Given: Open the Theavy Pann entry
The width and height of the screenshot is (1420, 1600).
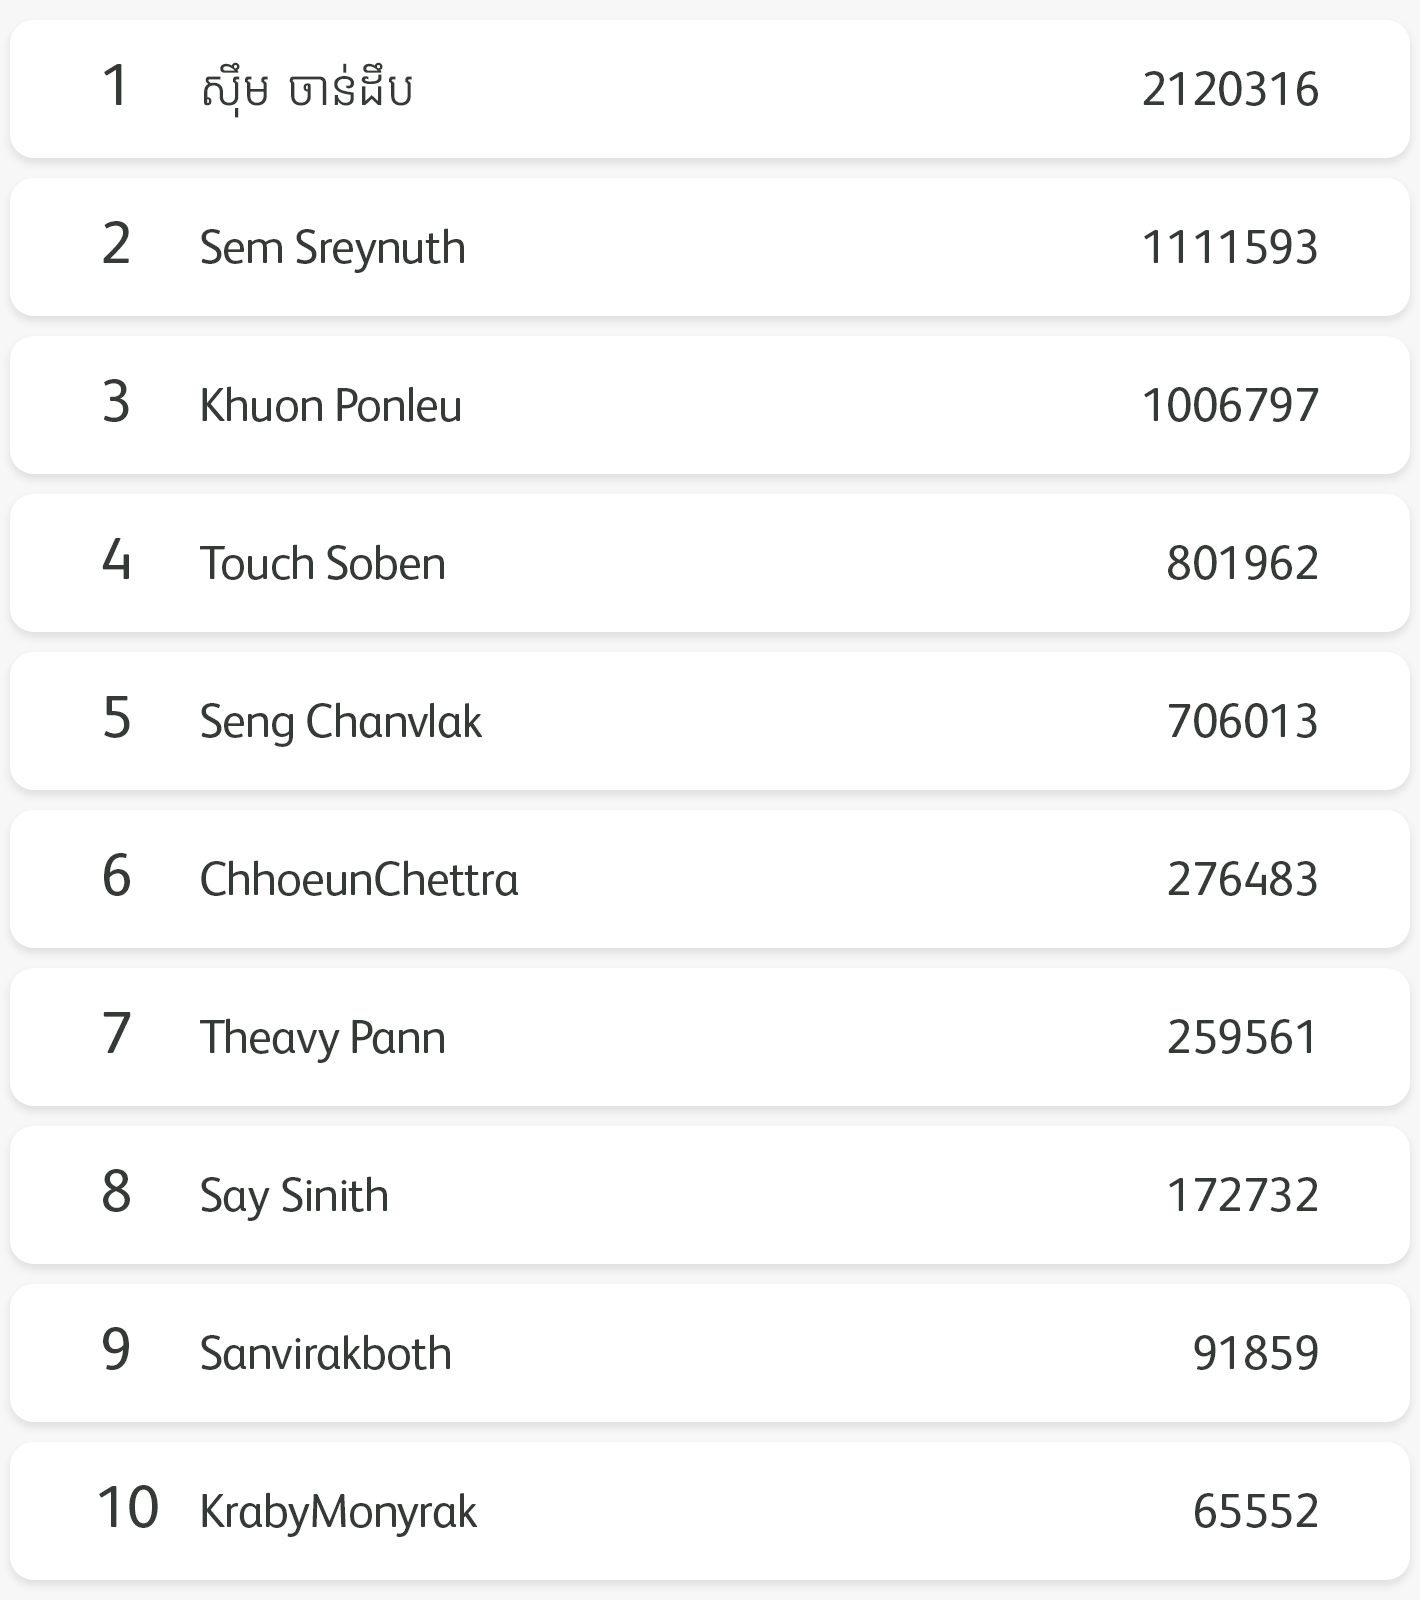Looking at the screenshot, I should [710, 1037].
